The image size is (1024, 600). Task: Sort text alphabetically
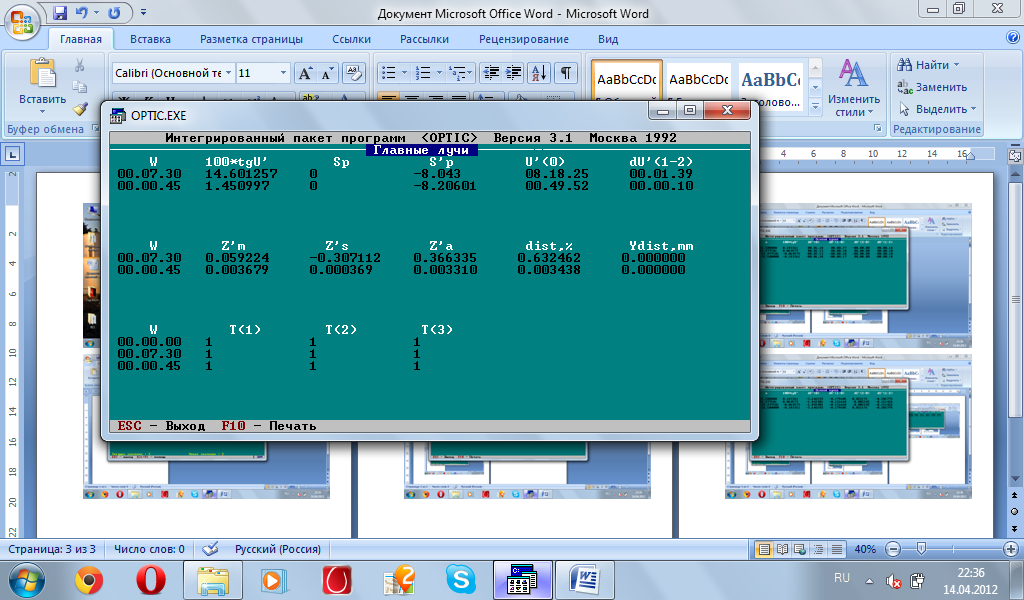[x=539, y=73]
